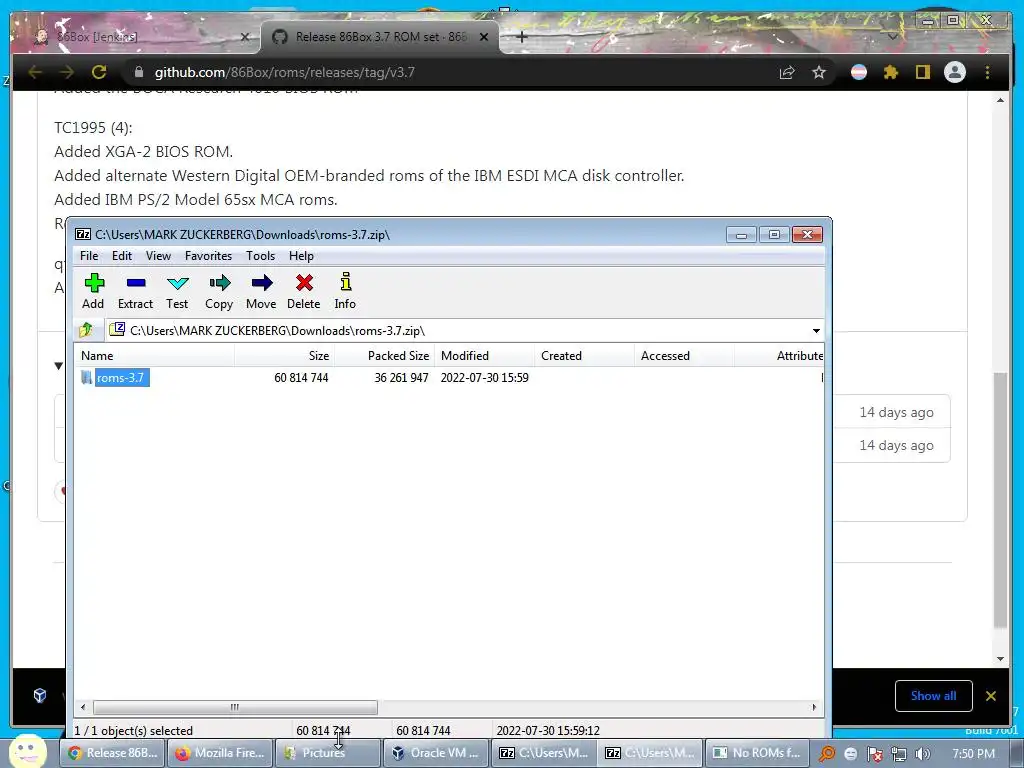Expand the 7-Zip address path dropdown

click(816, 330)
